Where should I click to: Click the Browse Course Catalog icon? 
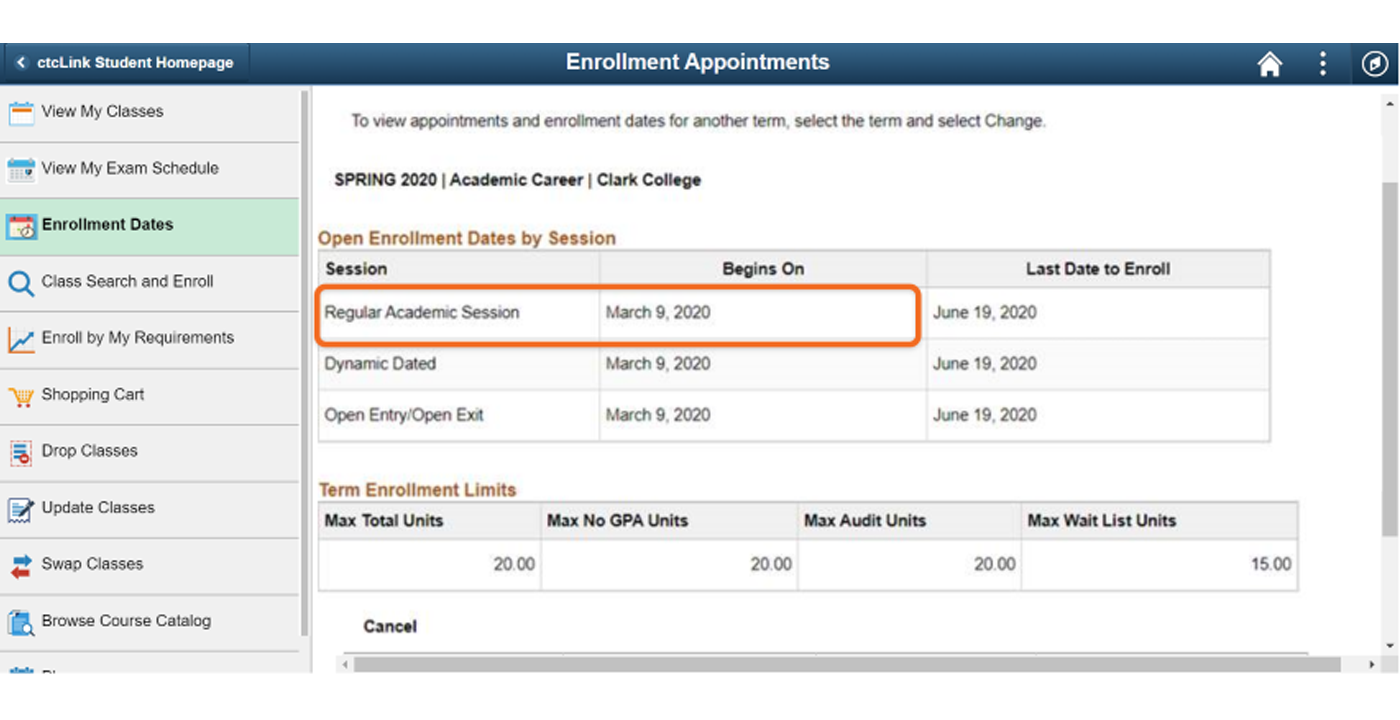pyautogui.click(x=21, y=623)
